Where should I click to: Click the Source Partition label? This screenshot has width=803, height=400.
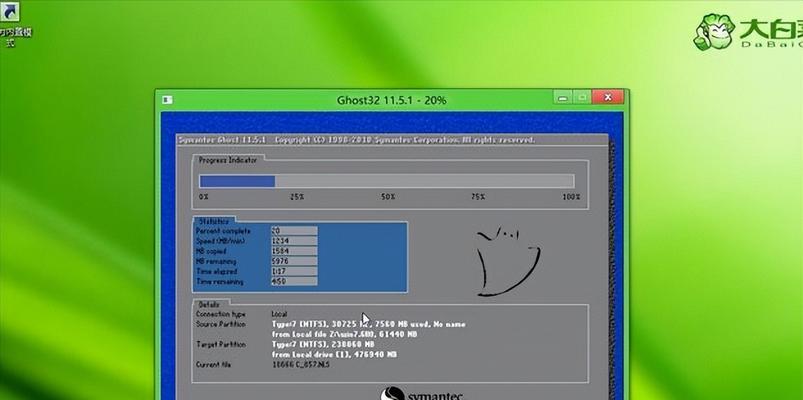click(221, 324)
